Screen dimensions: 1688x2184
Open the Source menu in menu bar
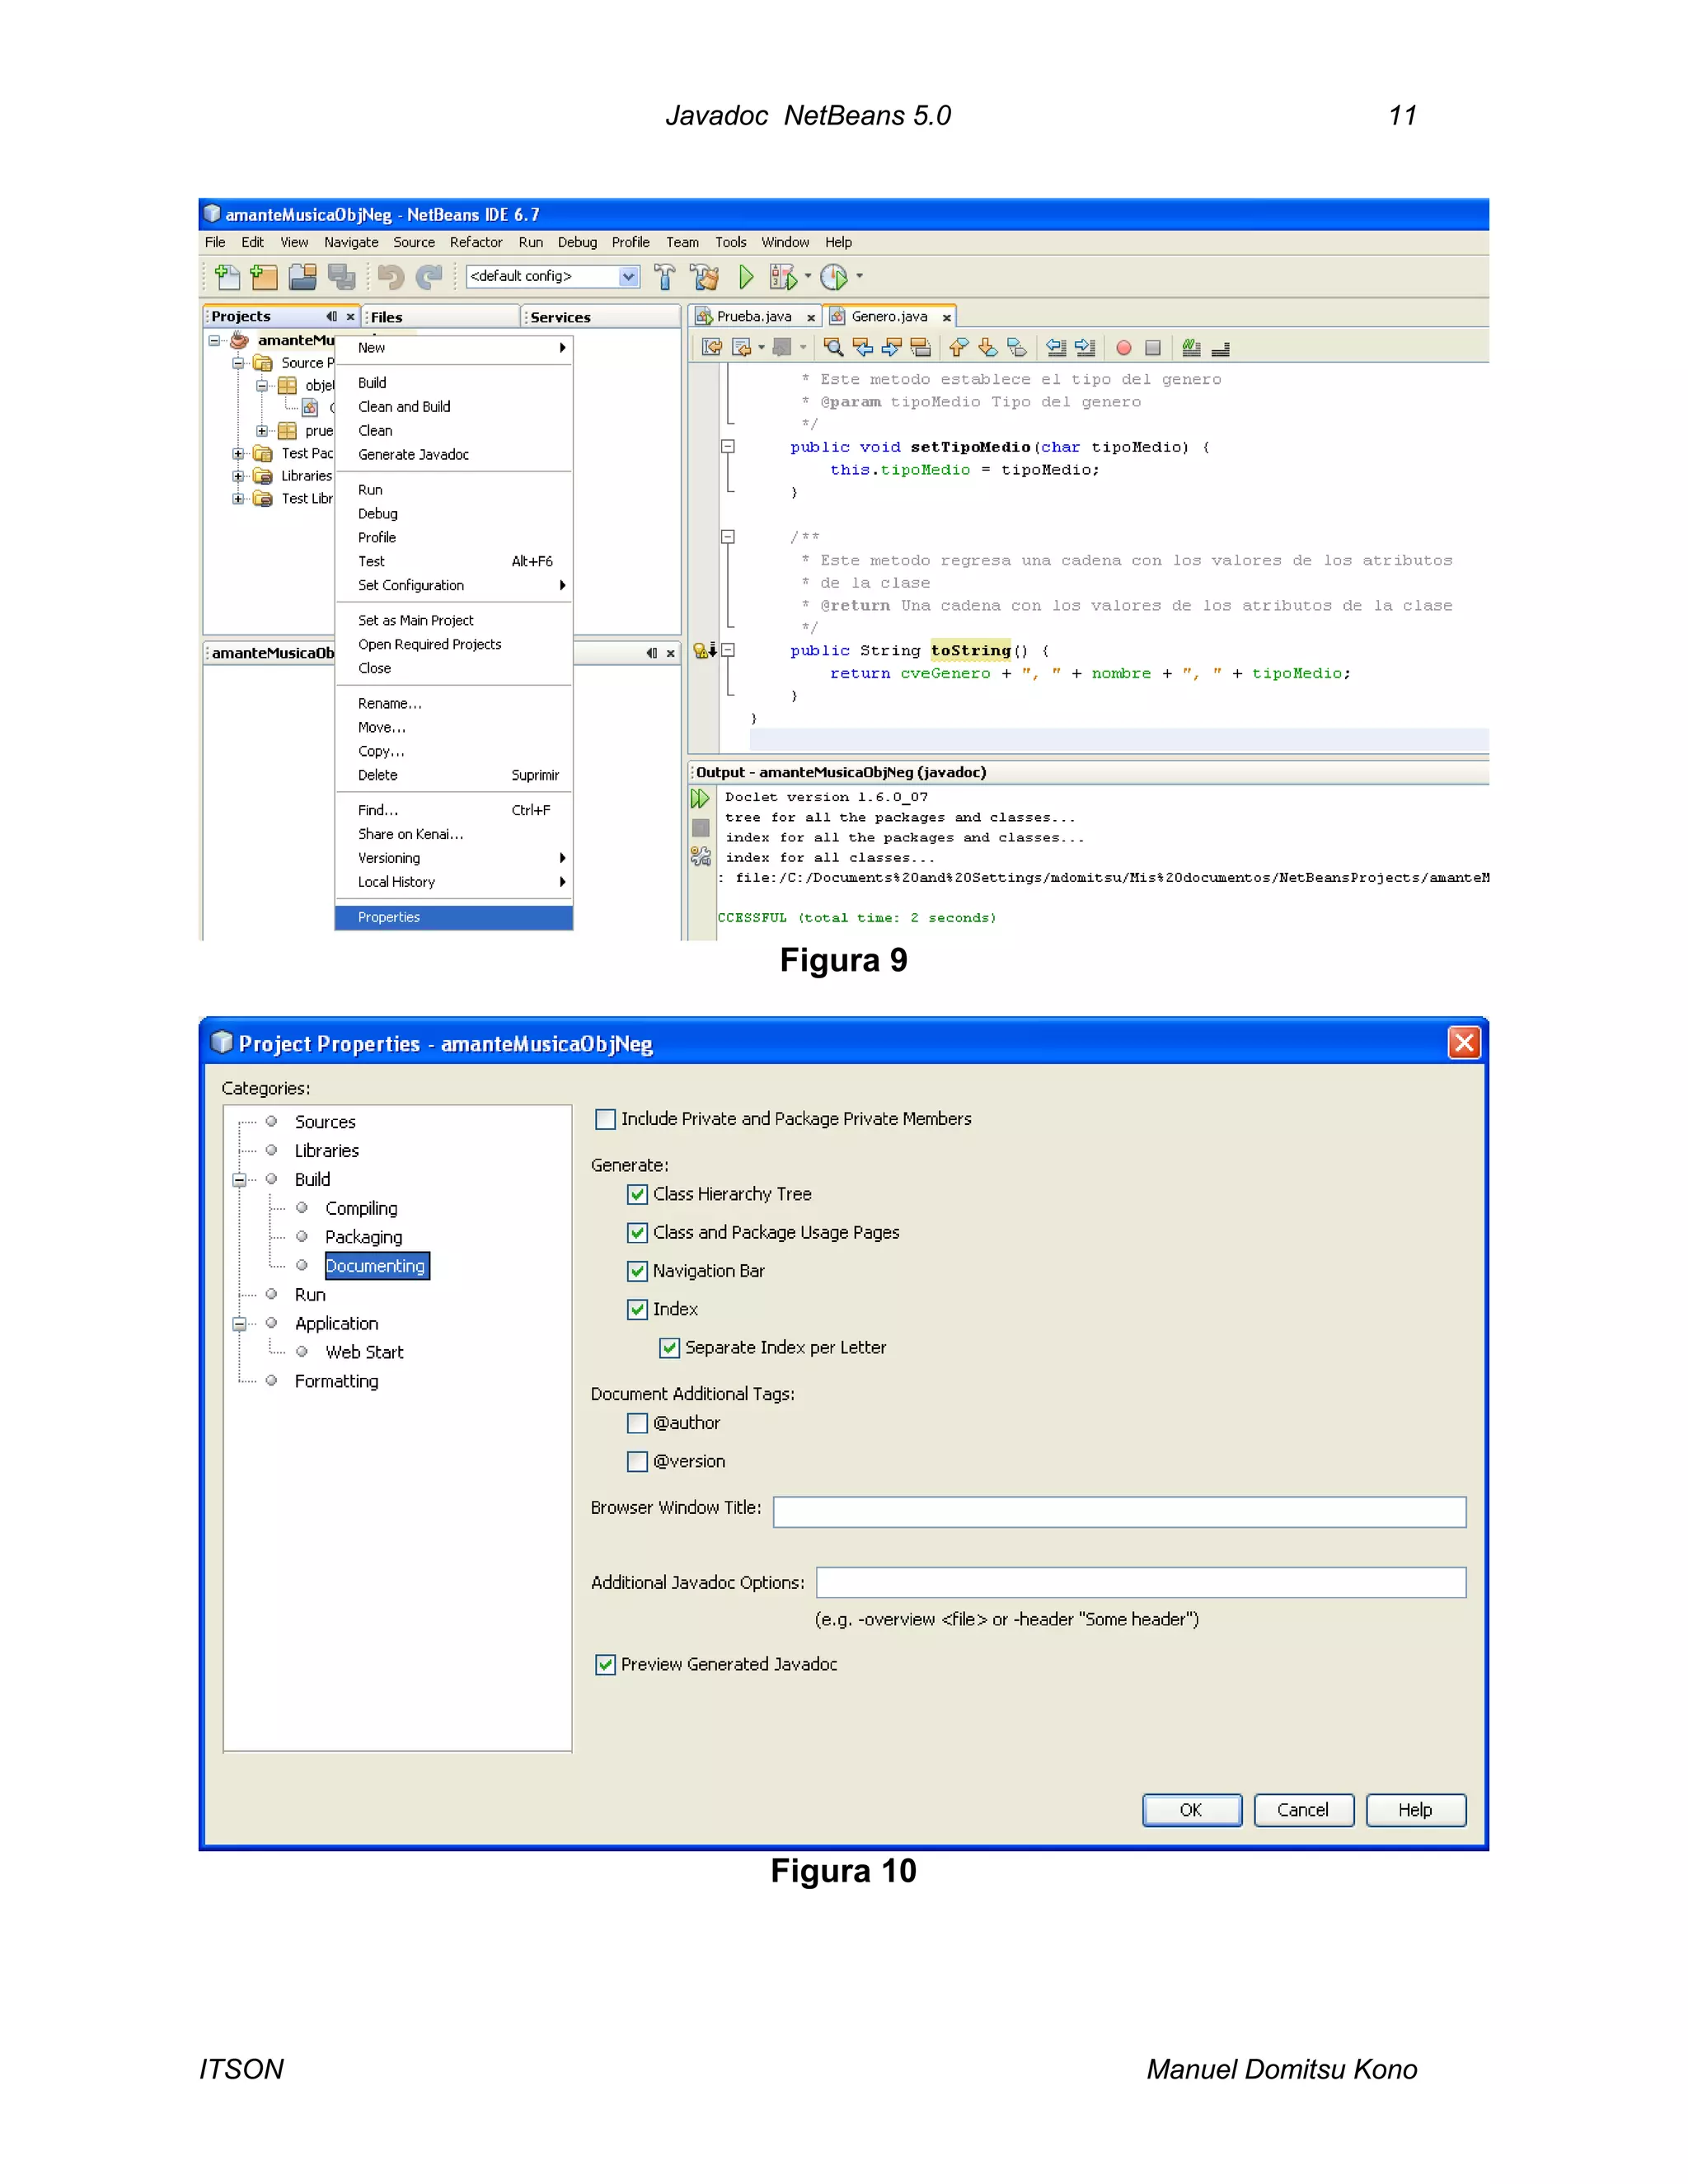pos(414,243)
